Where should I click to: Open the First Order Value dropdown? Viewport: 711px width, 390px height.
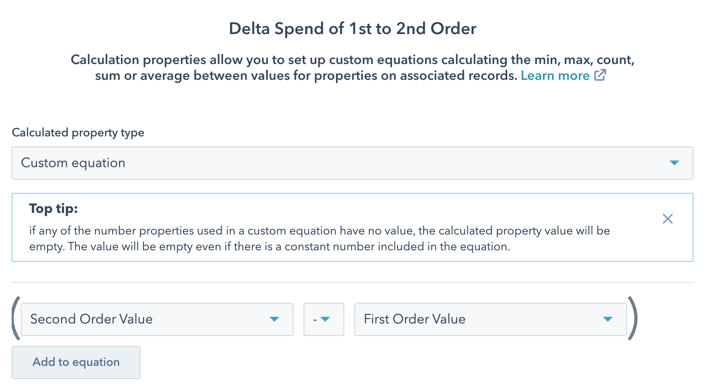point(490,319)
